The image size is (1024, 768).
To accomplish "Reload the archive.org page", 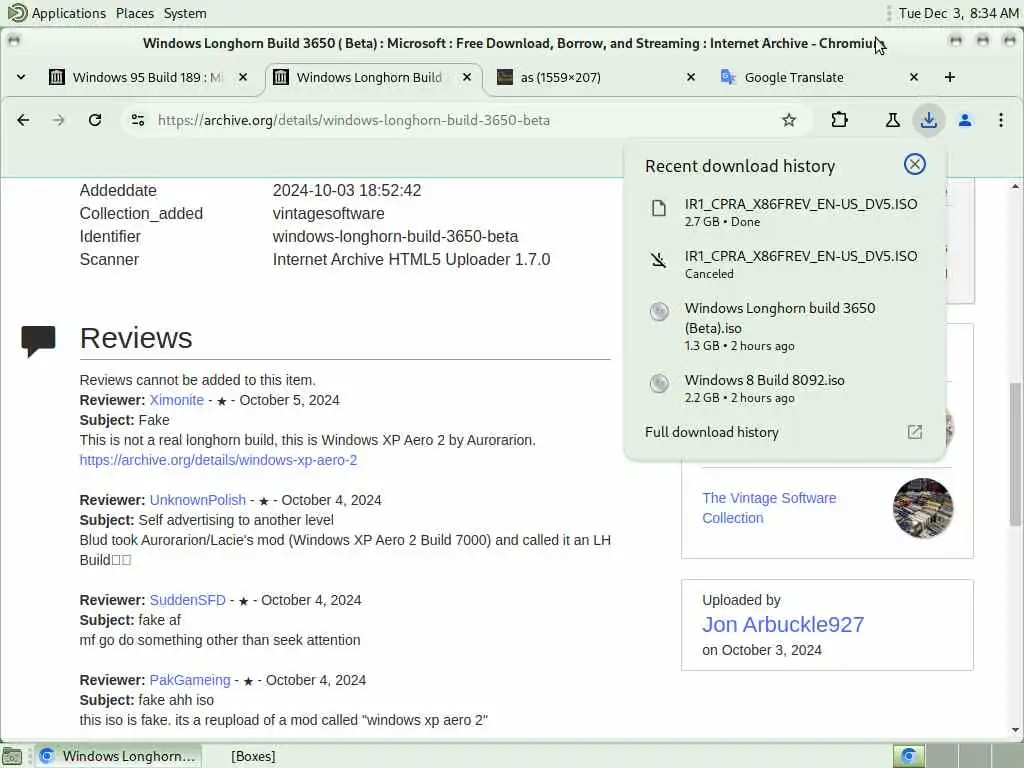I will pyautogui.click(x=95, y=120).
